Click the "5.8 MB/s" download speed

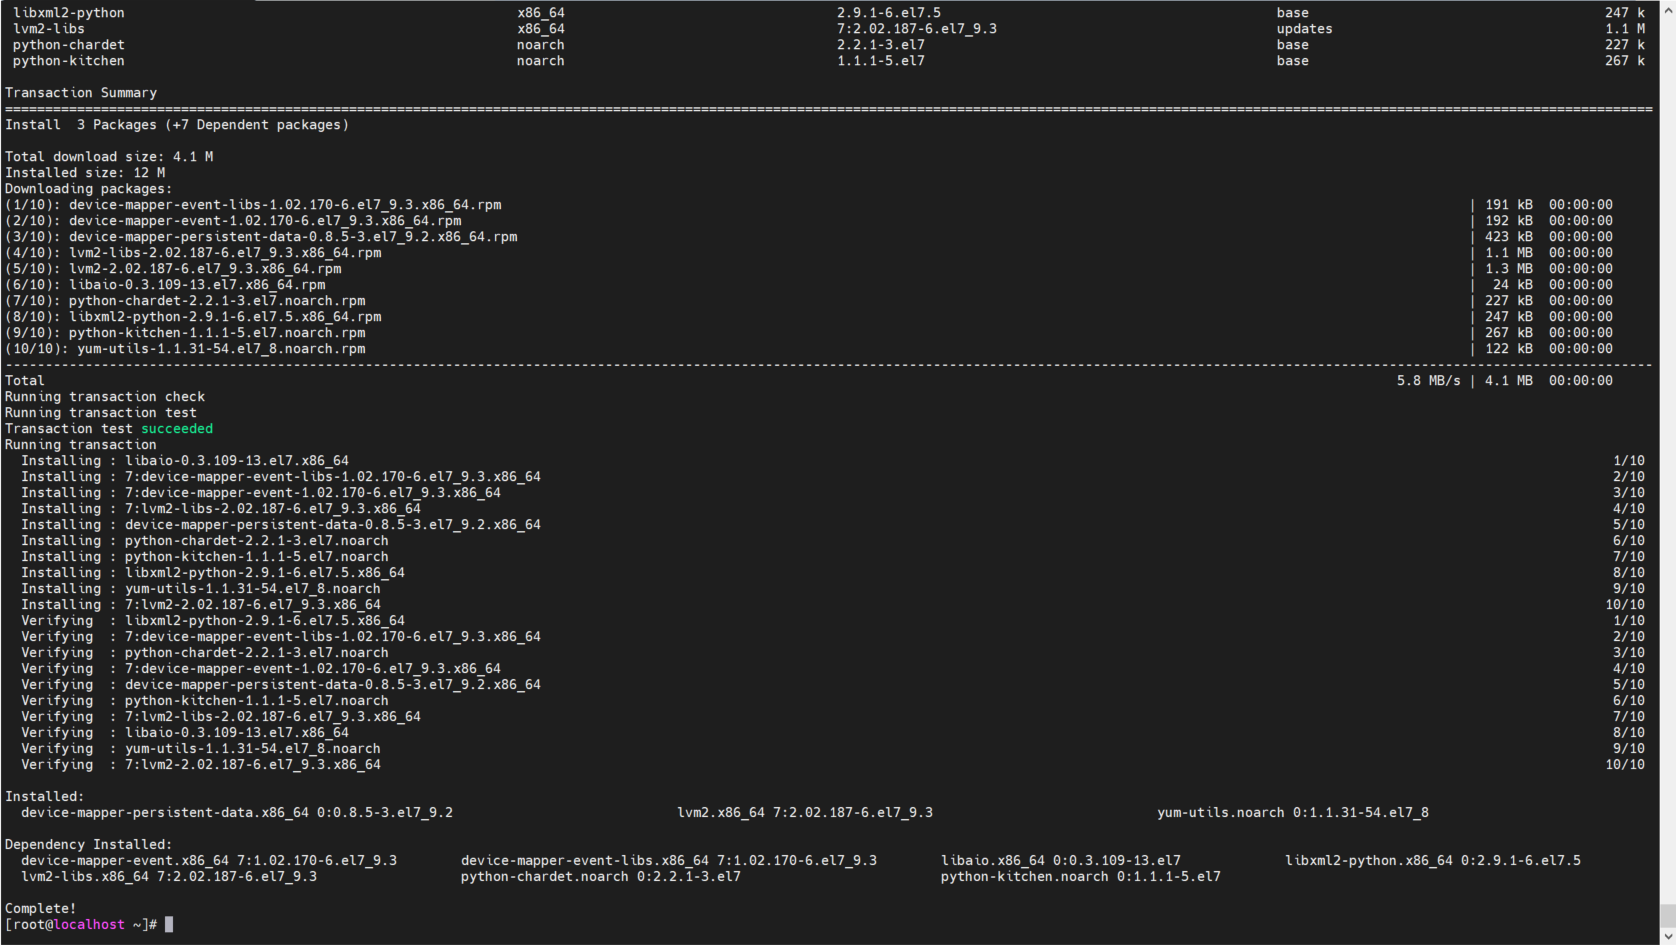point(1428,381)
